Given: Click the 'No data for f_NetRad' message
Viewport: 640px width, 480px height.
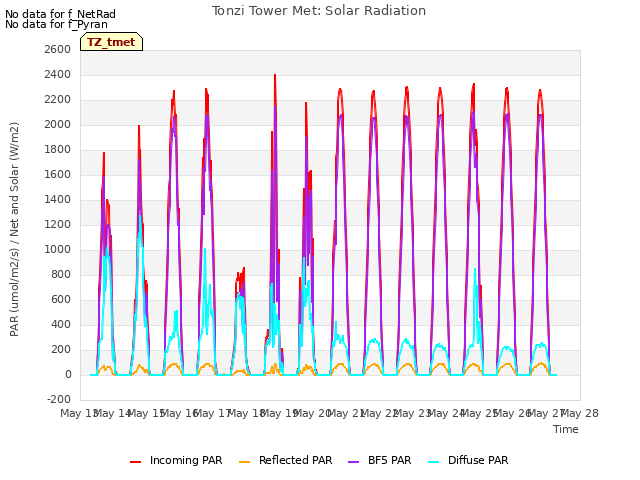Looking at the screenshot, I should click(60, 14).
